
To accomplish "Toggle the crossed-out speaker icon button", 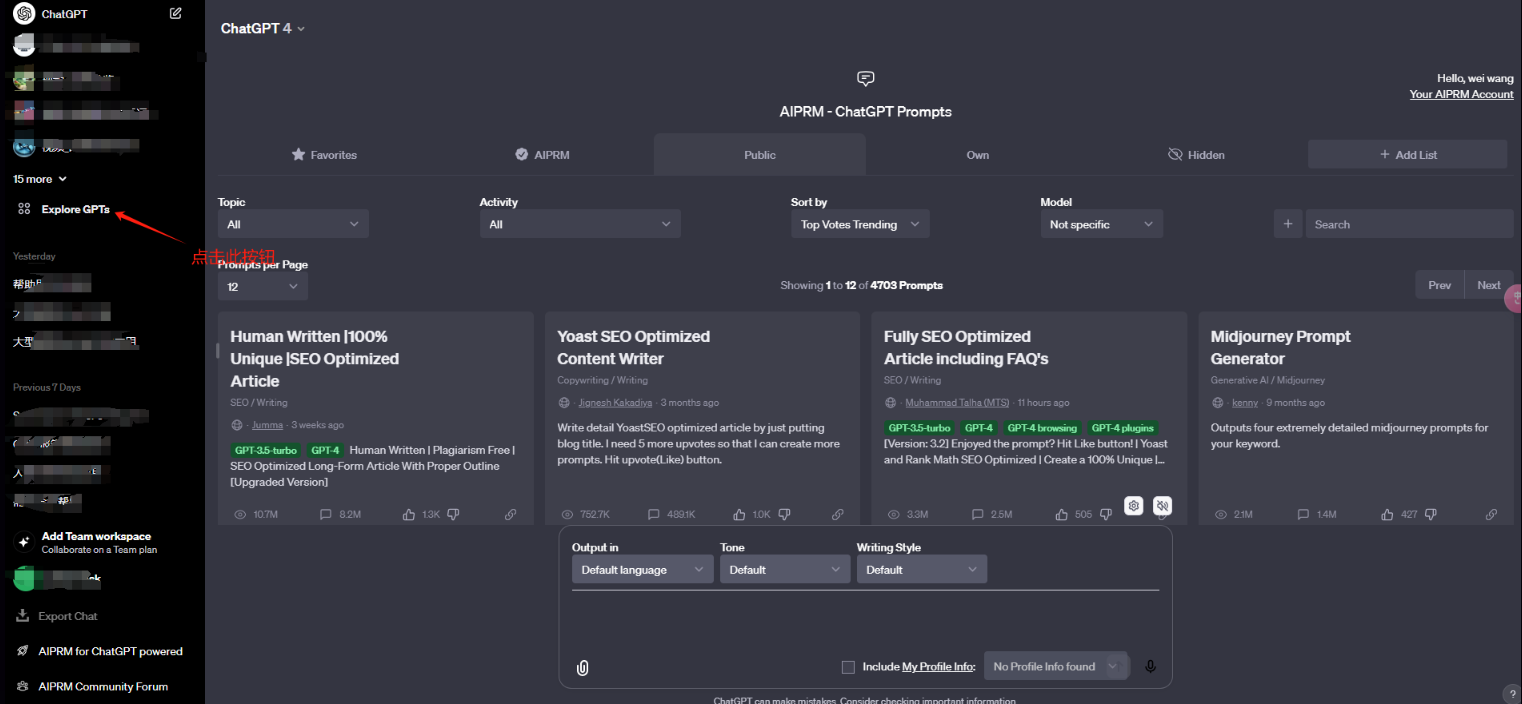I will coord(1162,506).
